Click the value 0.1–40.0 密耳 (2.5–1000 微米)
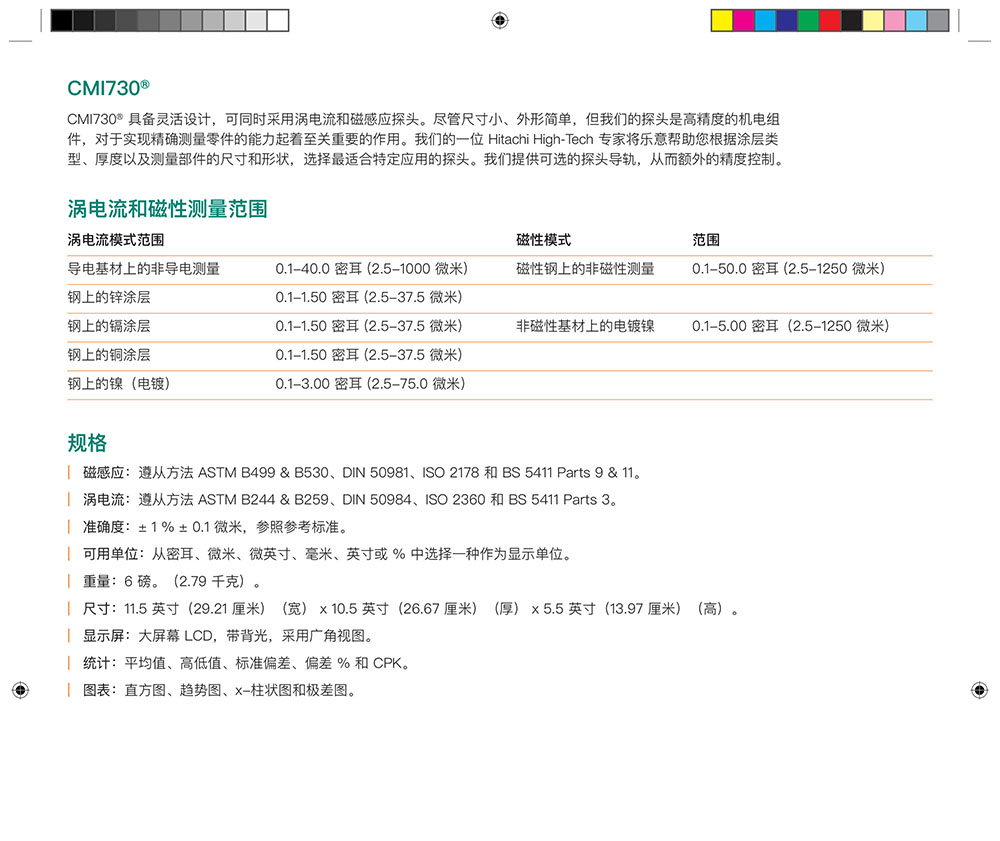 click(372, 269)
